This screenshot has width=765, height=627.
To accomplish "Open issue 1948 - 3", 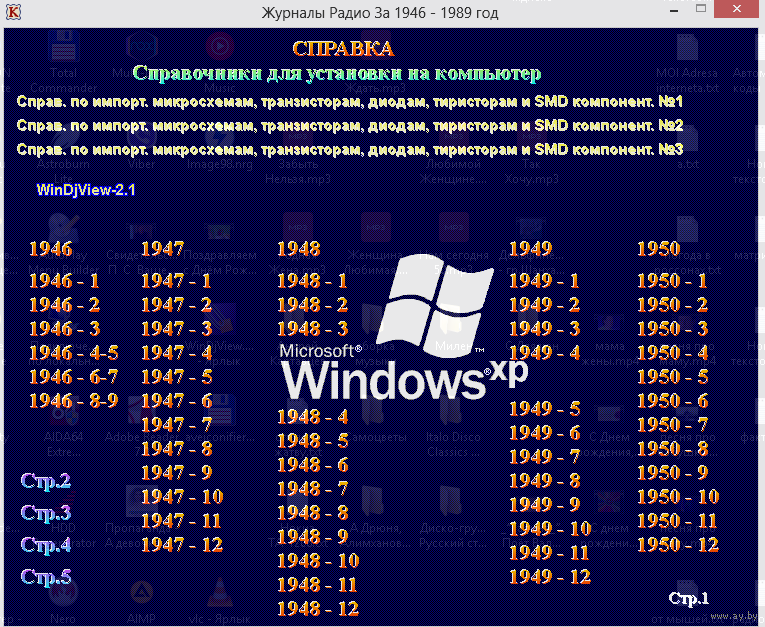I will point(312,329).
